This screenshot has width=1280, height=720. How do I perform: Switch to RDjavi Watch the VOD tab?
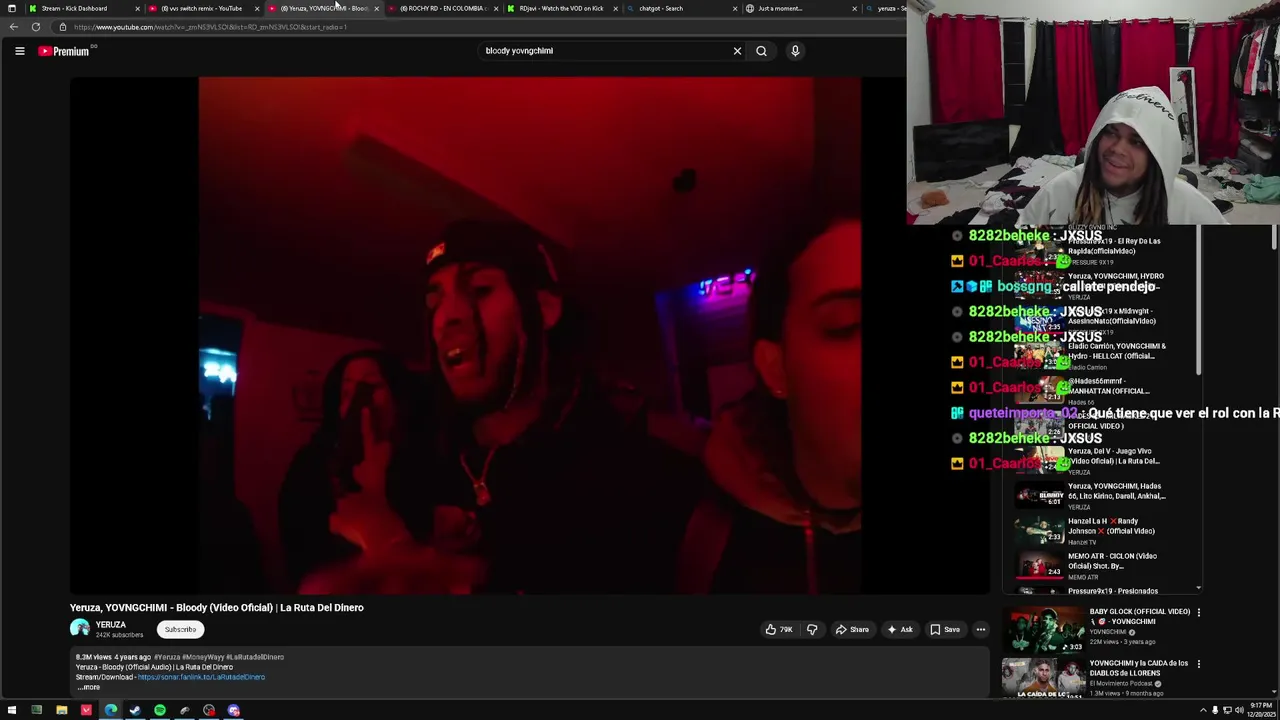click(560, 8)
